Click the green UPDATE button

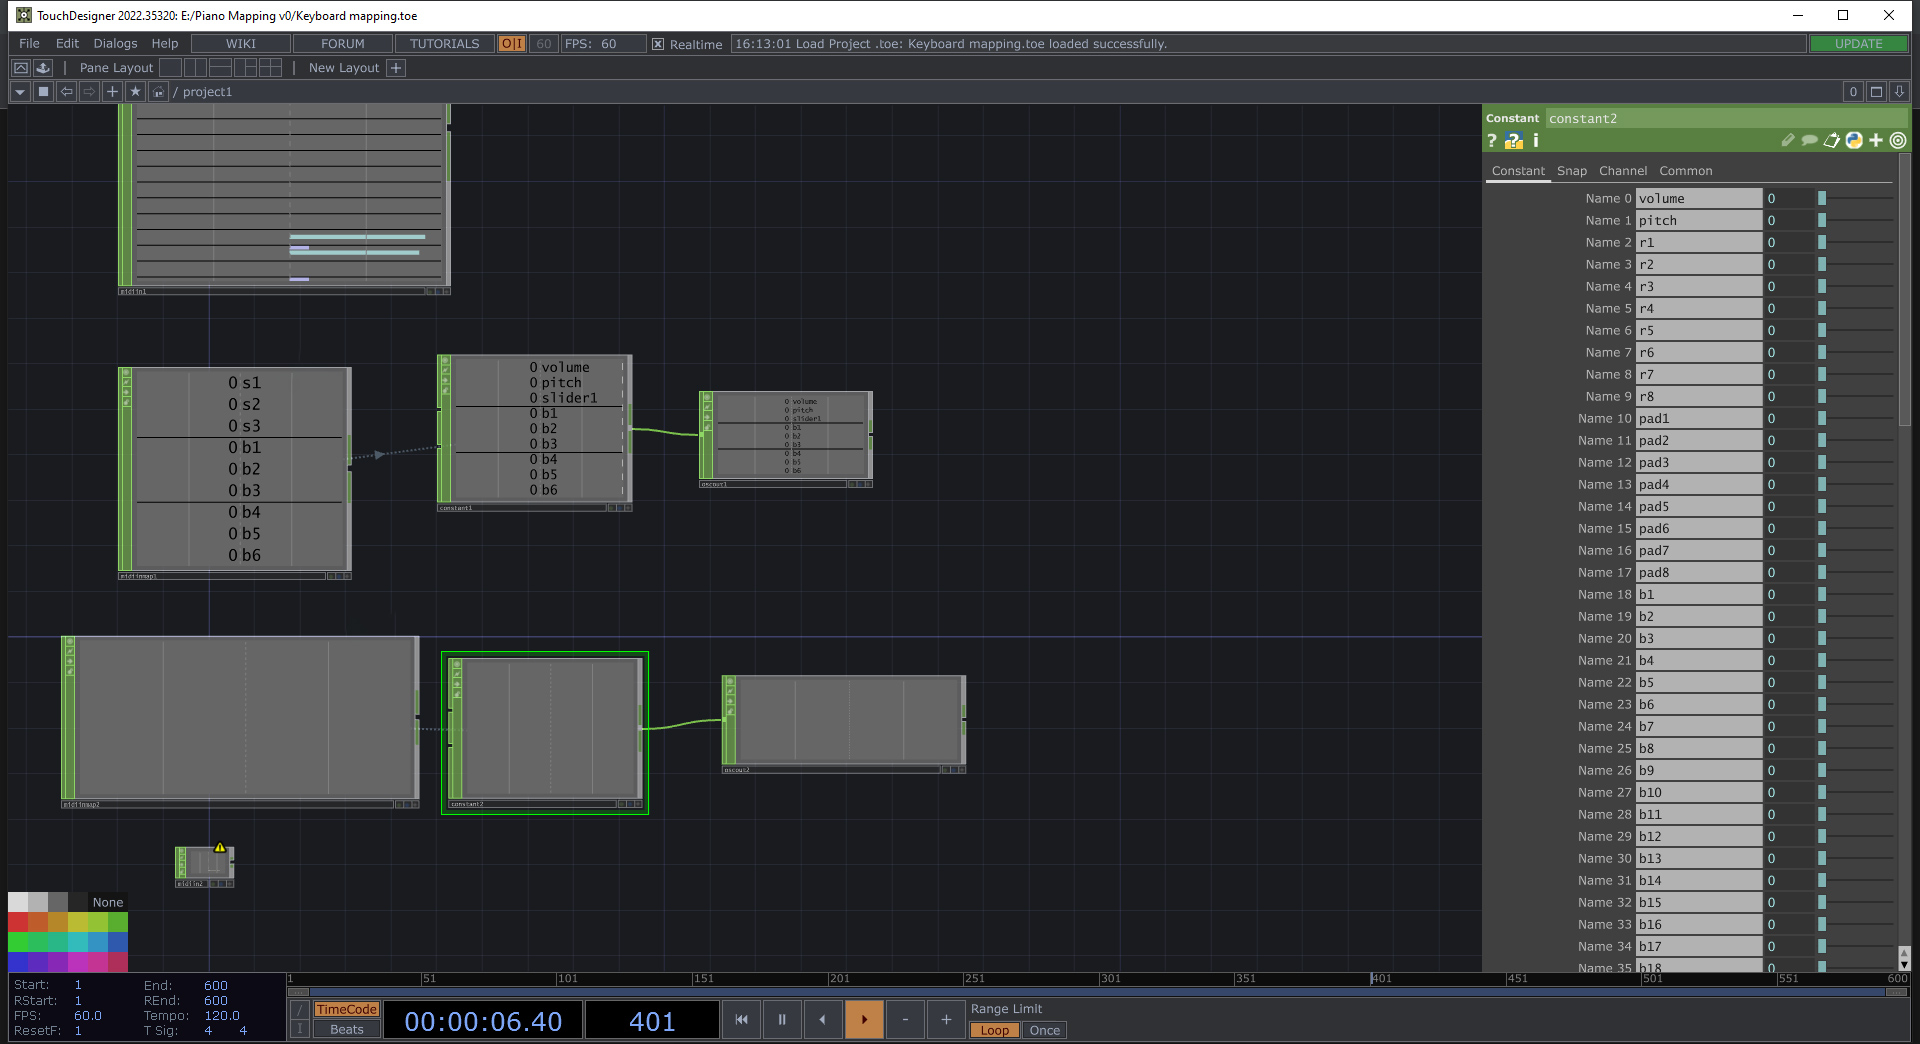(x=1858, y=44)
